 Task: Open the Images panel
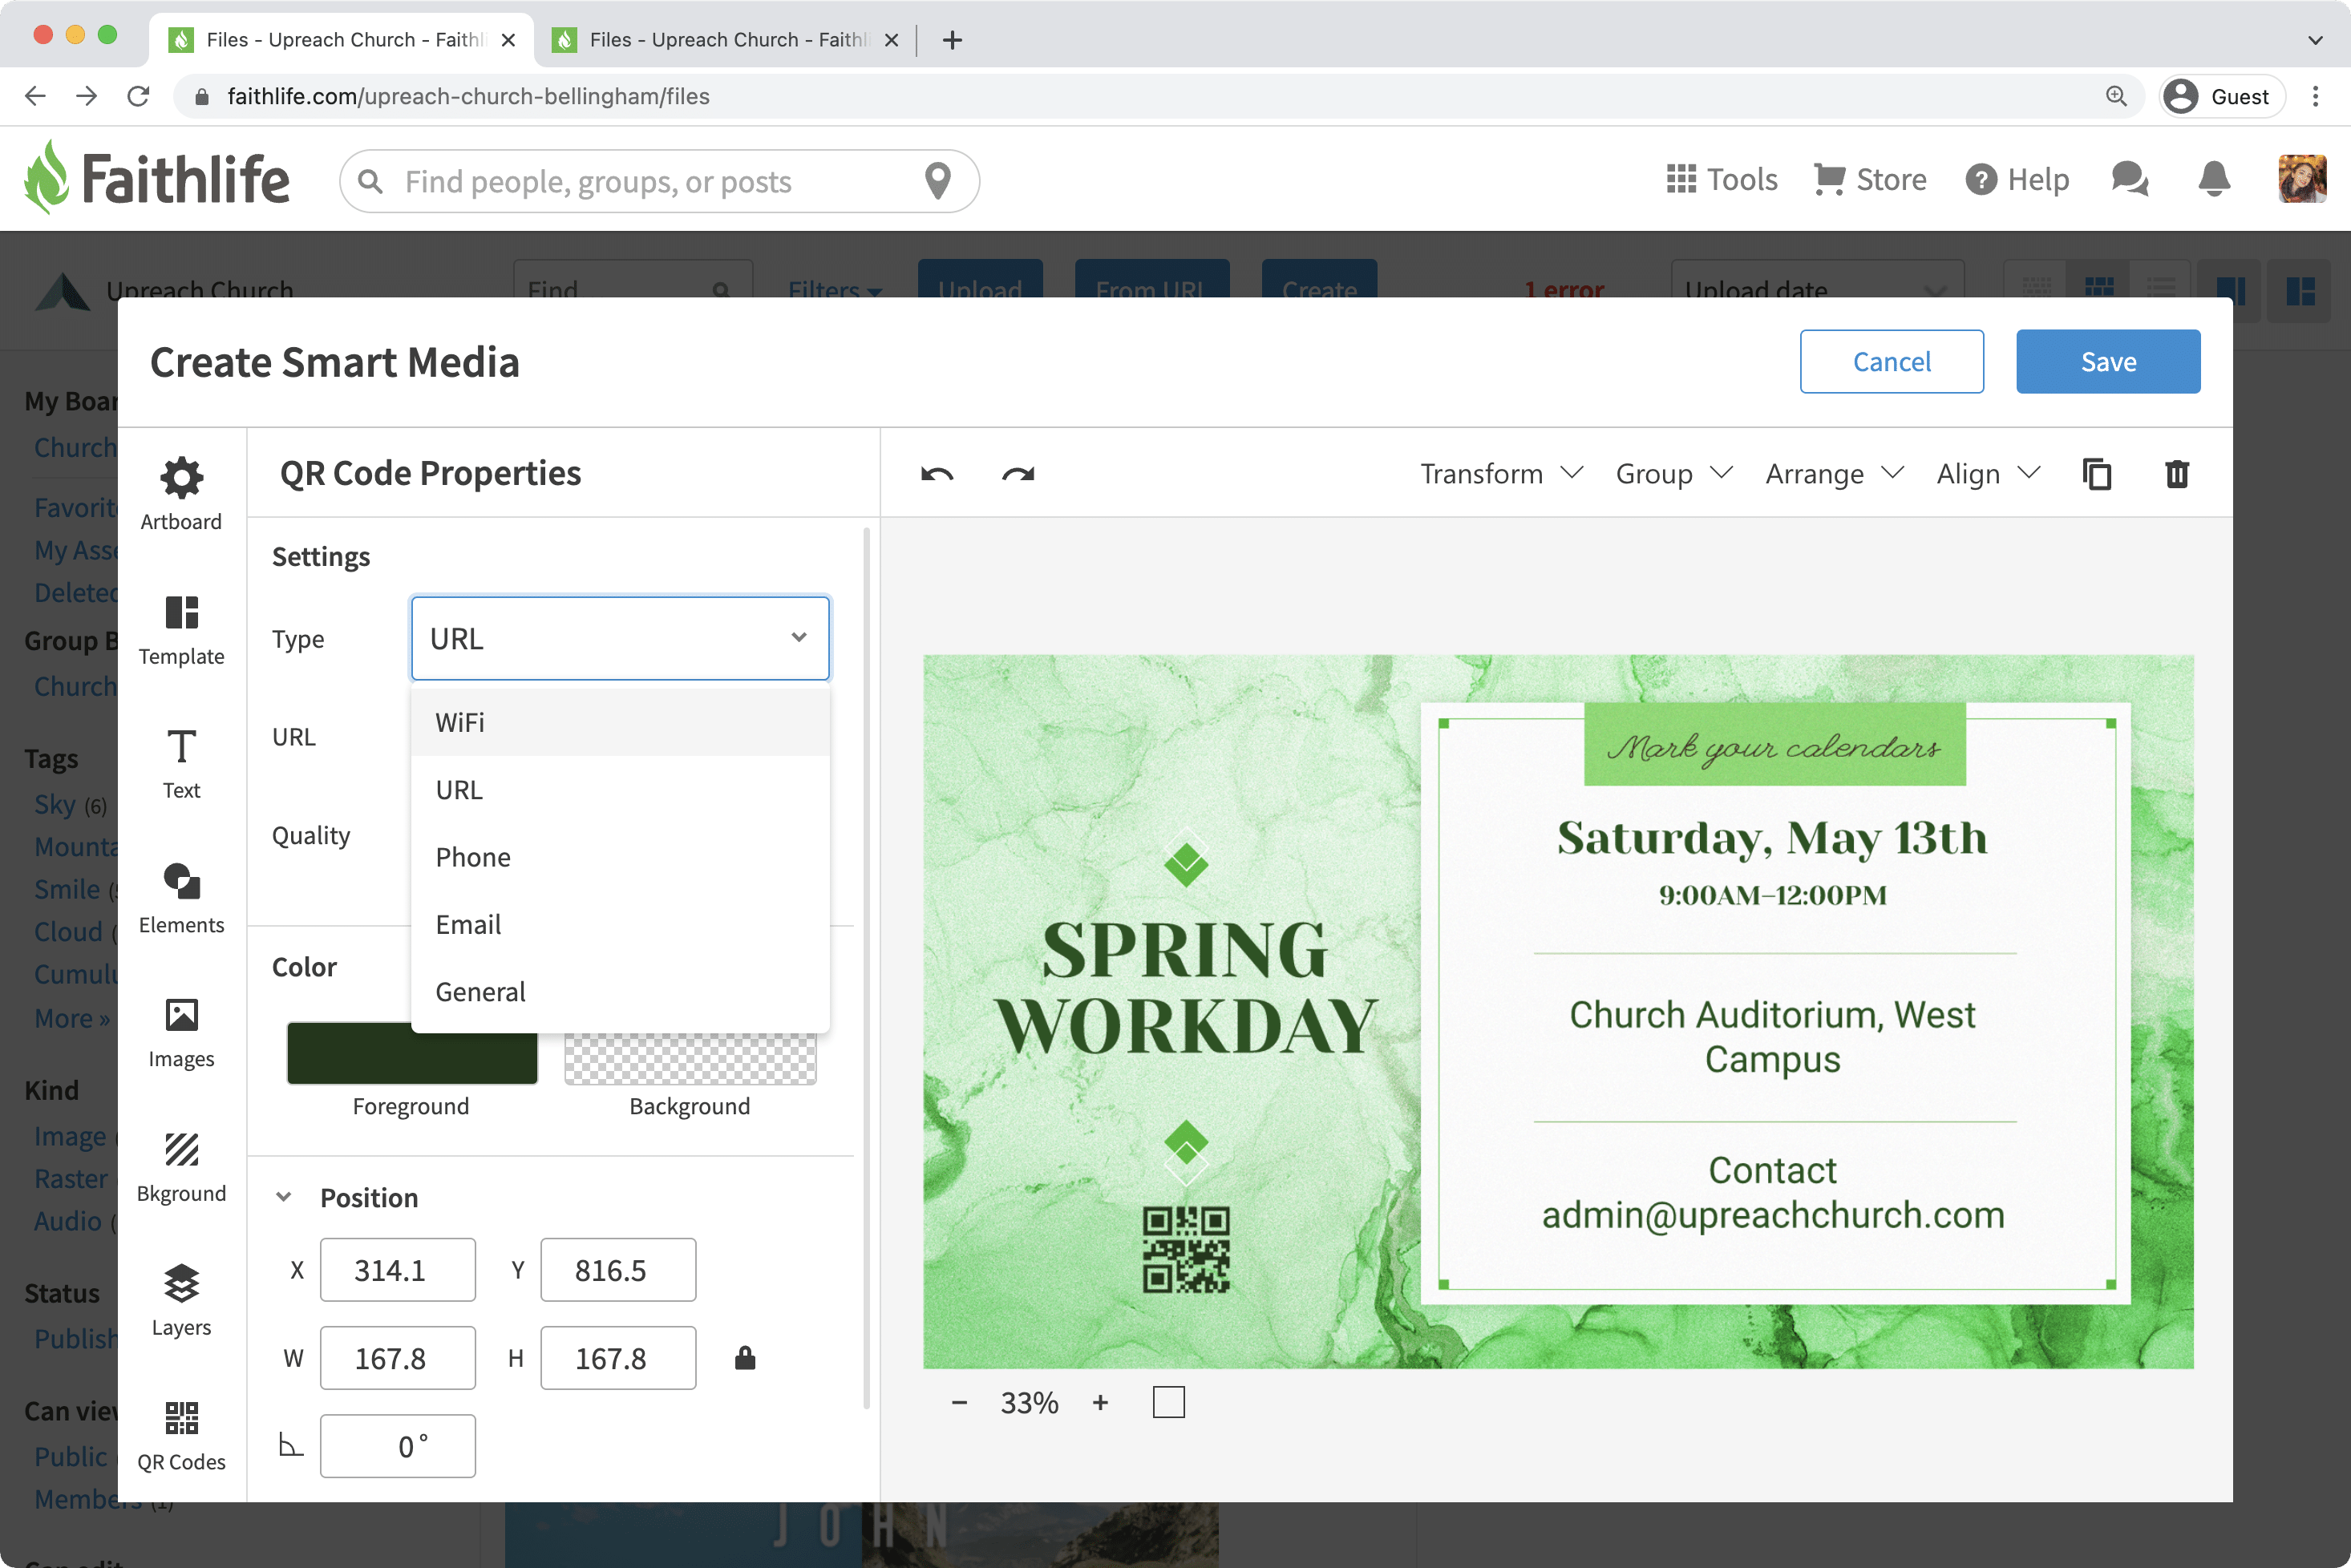[x=181, y=1033]
